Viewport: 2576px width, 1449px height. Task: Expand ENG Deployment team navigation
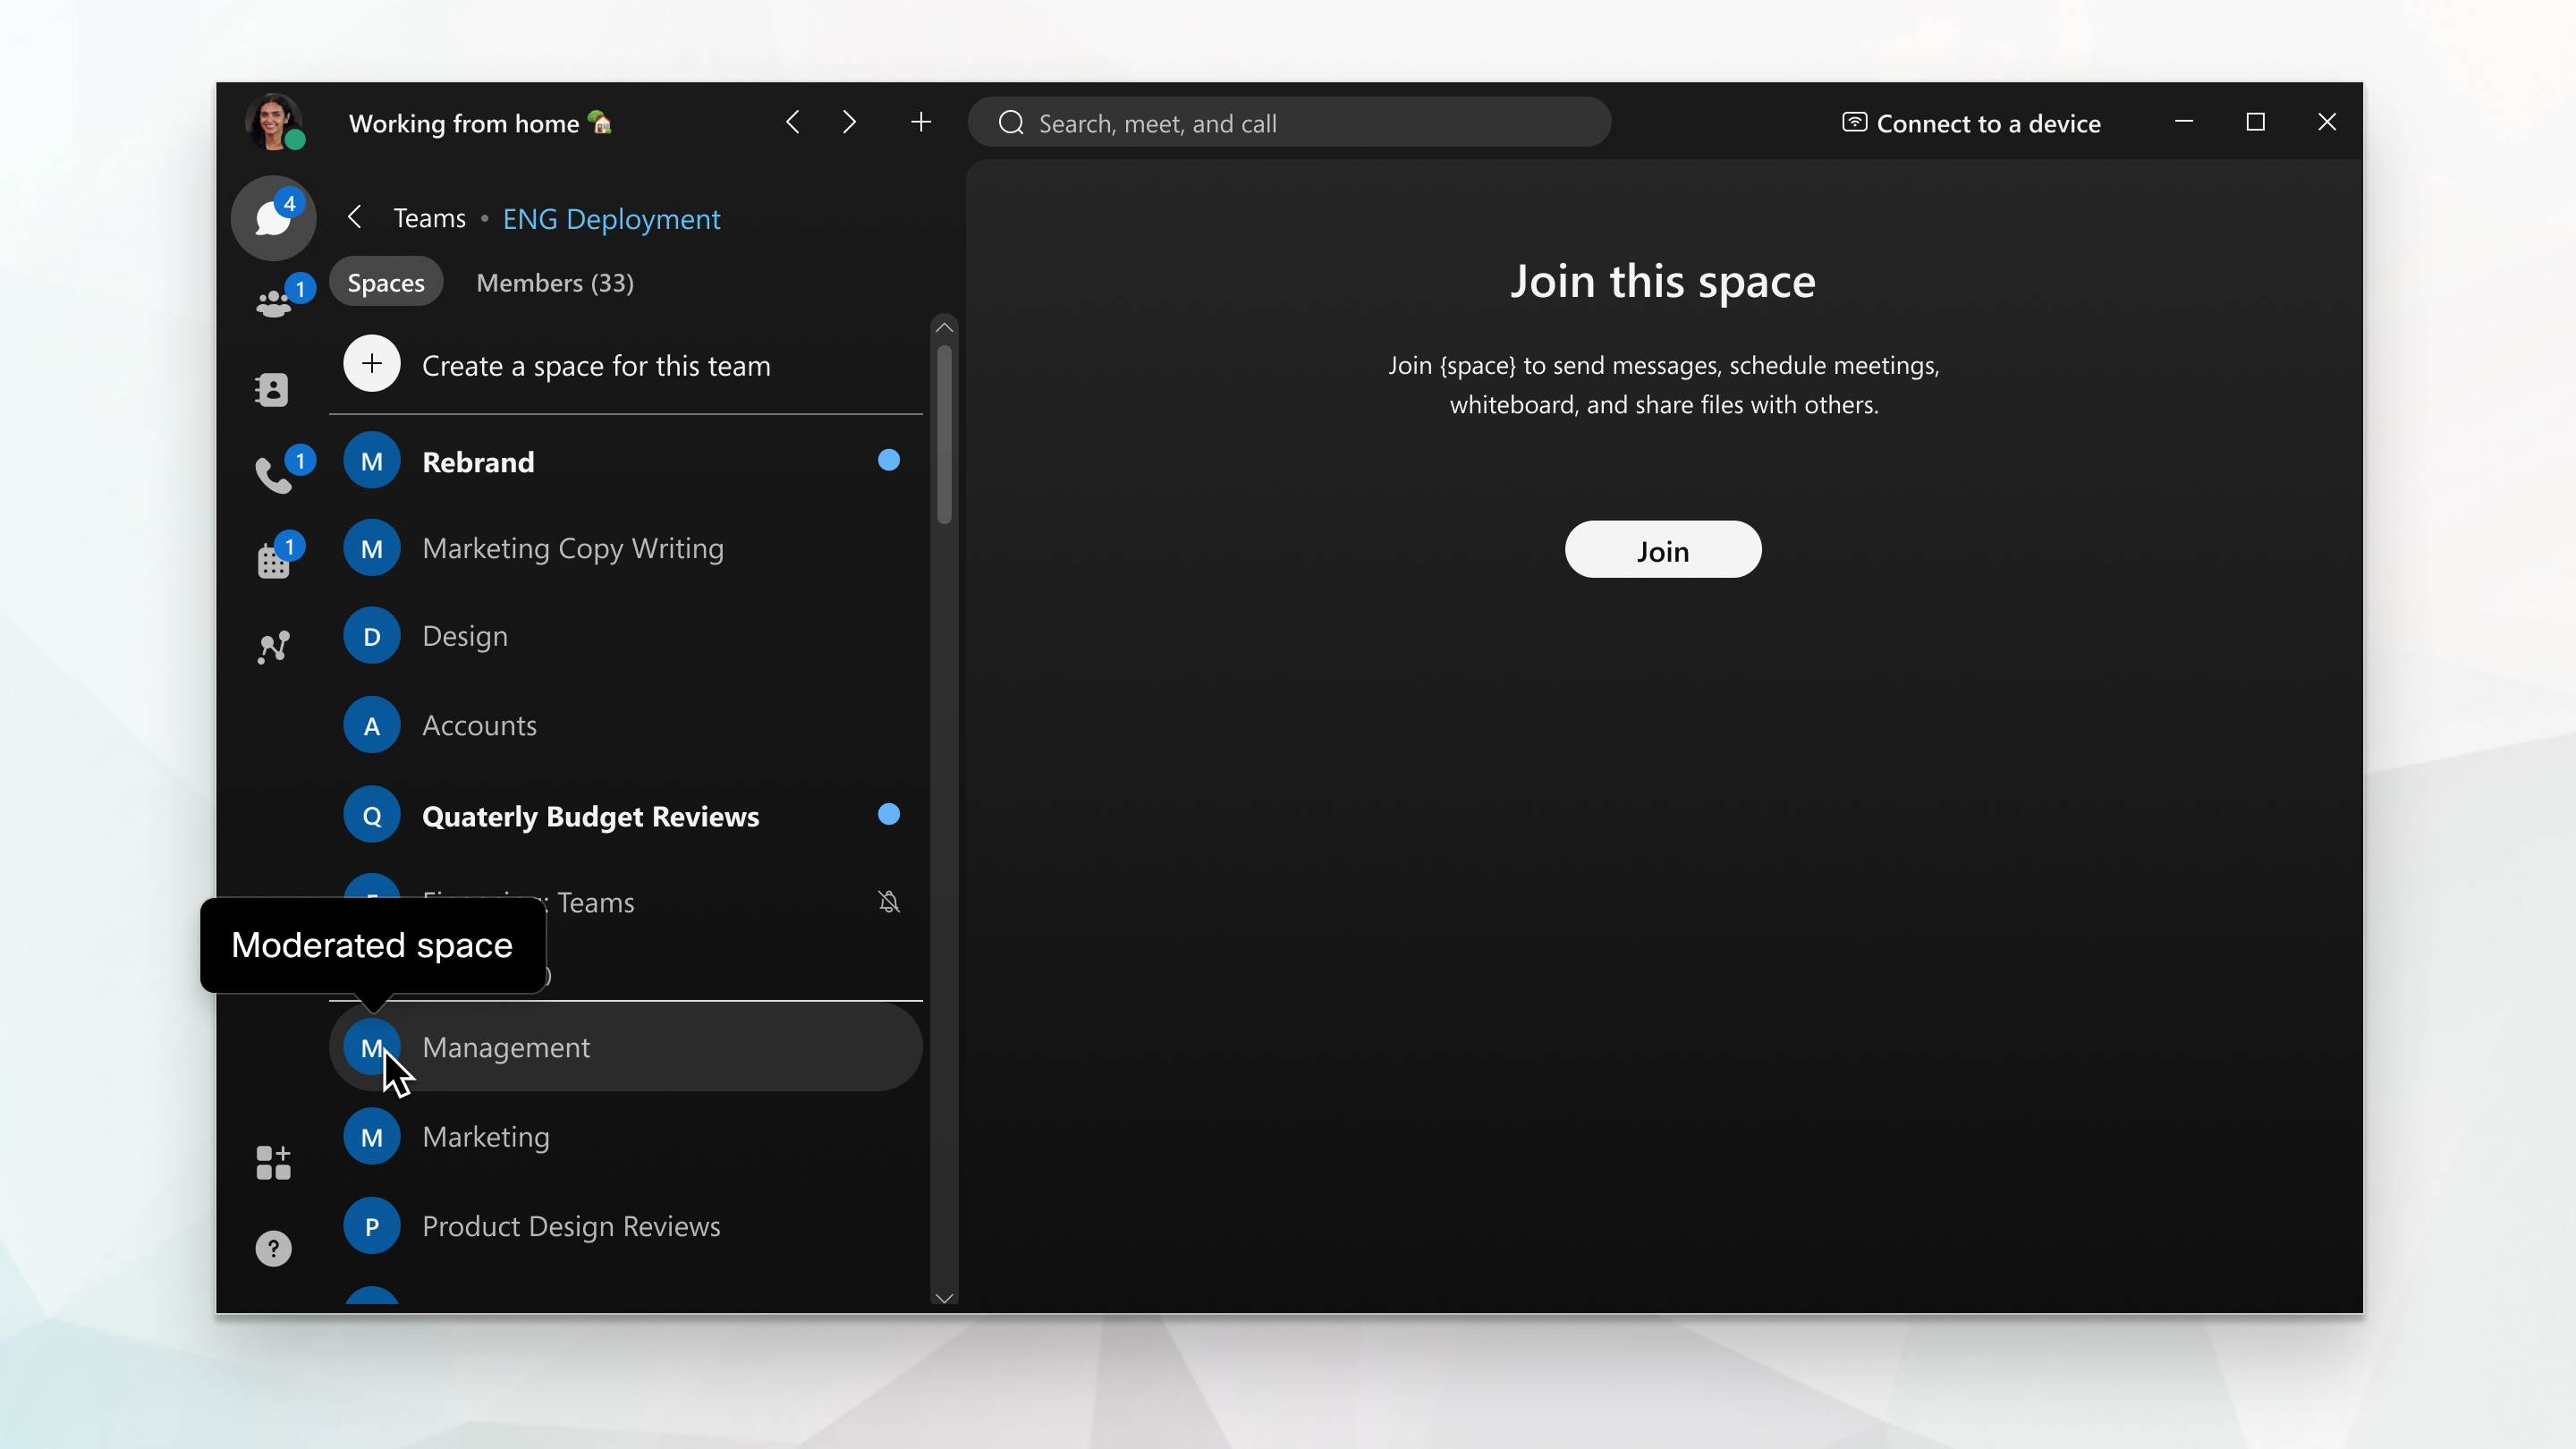point(610,217)
